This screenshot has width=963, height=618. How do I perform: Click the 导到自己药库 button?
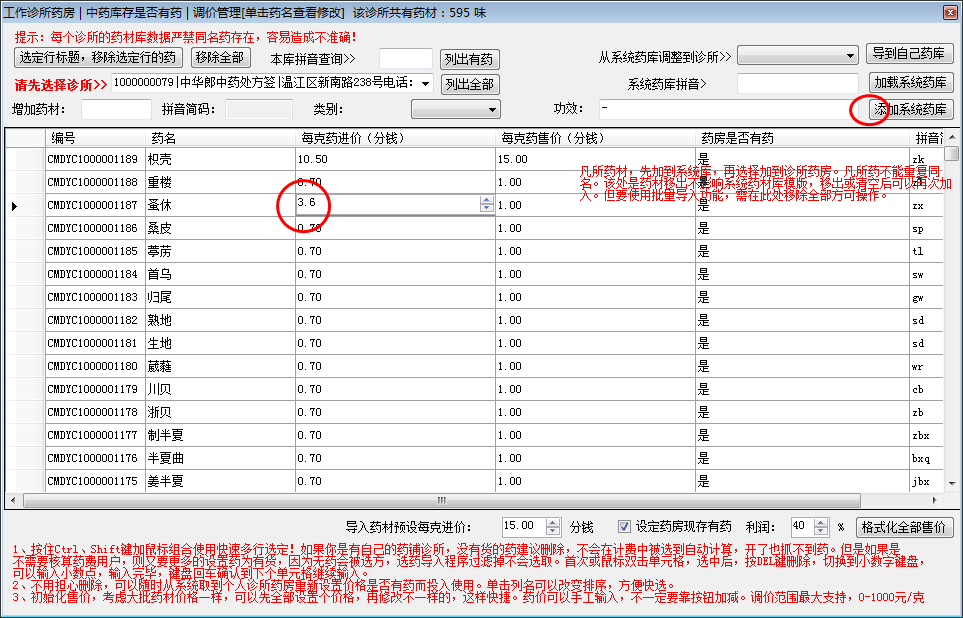coord(909,54)
